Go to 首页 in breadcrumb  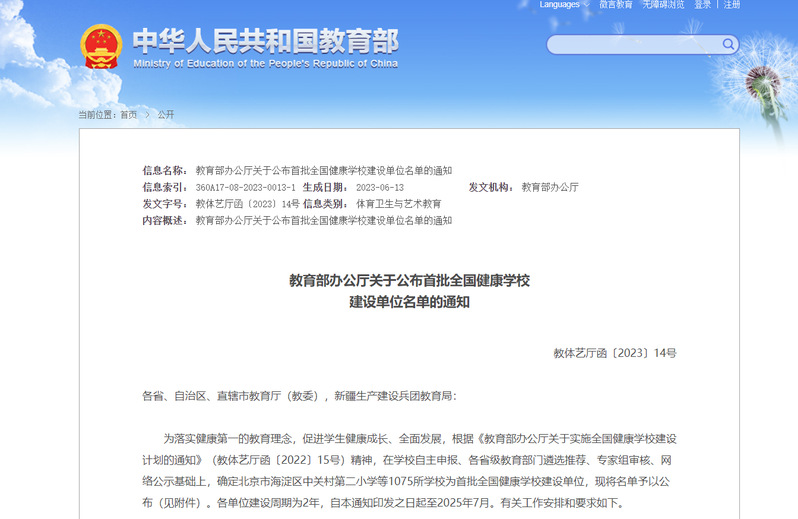(128, 115)
